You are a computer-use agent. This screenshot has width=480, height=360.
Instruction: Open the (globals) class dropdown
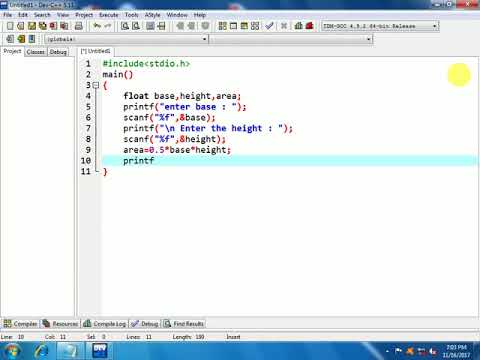point(126,39)
